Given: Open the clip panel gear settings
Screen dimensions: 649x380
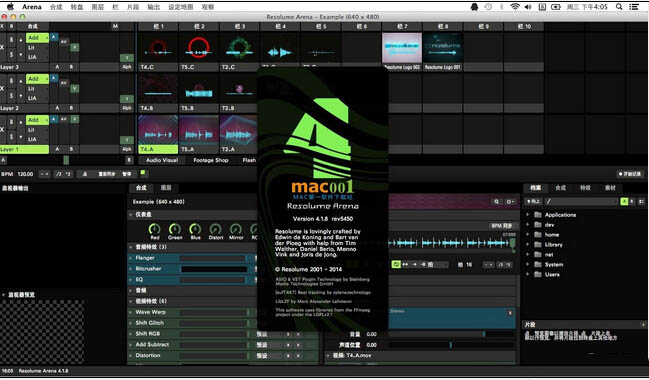Looking at the screenshot, I should pos(510,202).
